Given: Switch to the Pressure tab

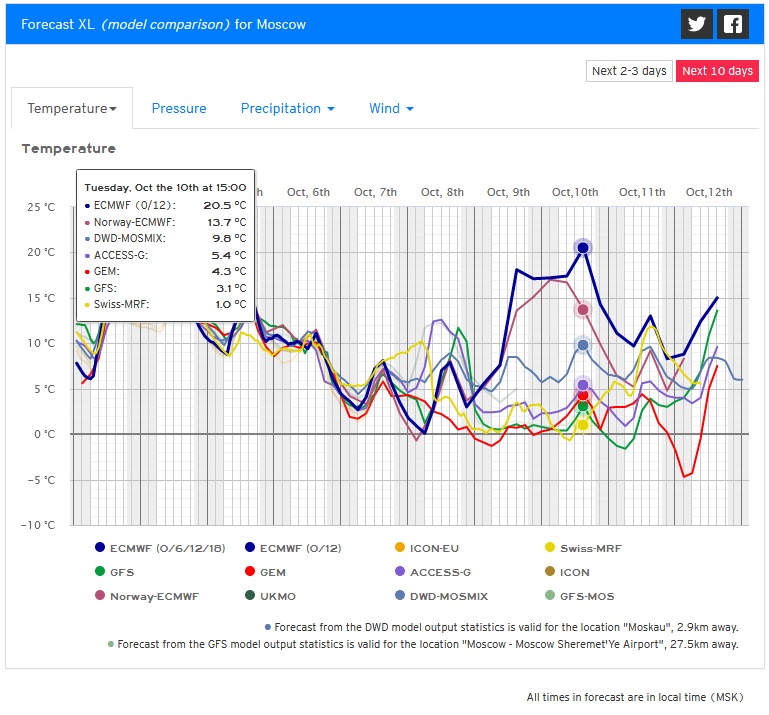Looking at the screenshot, I should (x=179, y=108).
